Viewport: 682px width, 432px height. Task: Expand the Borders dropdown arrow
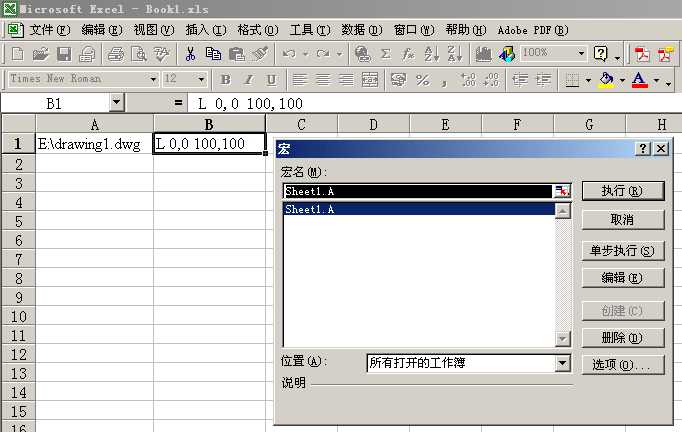point(588,80)
